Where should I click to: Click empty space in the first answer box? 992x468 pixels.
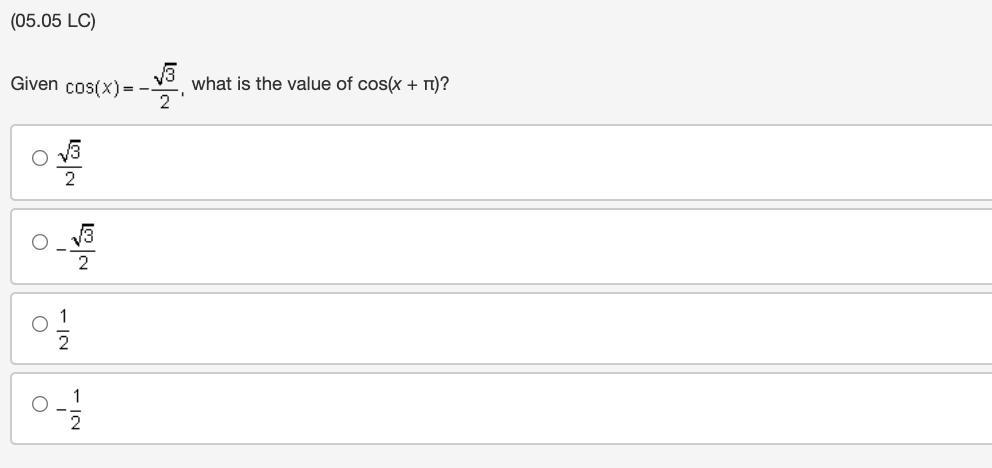(500, 162)
